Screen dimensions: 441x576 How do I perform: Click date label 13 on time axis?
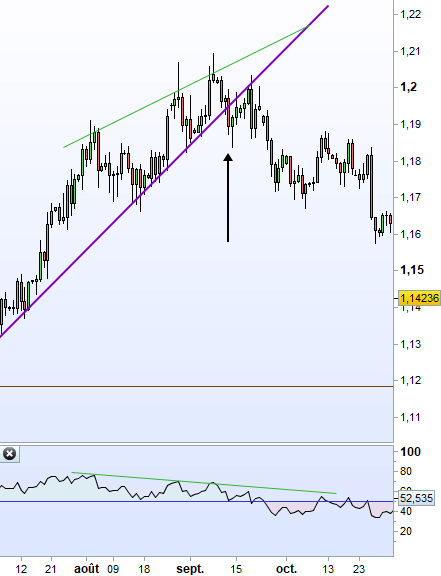point(328,569)
